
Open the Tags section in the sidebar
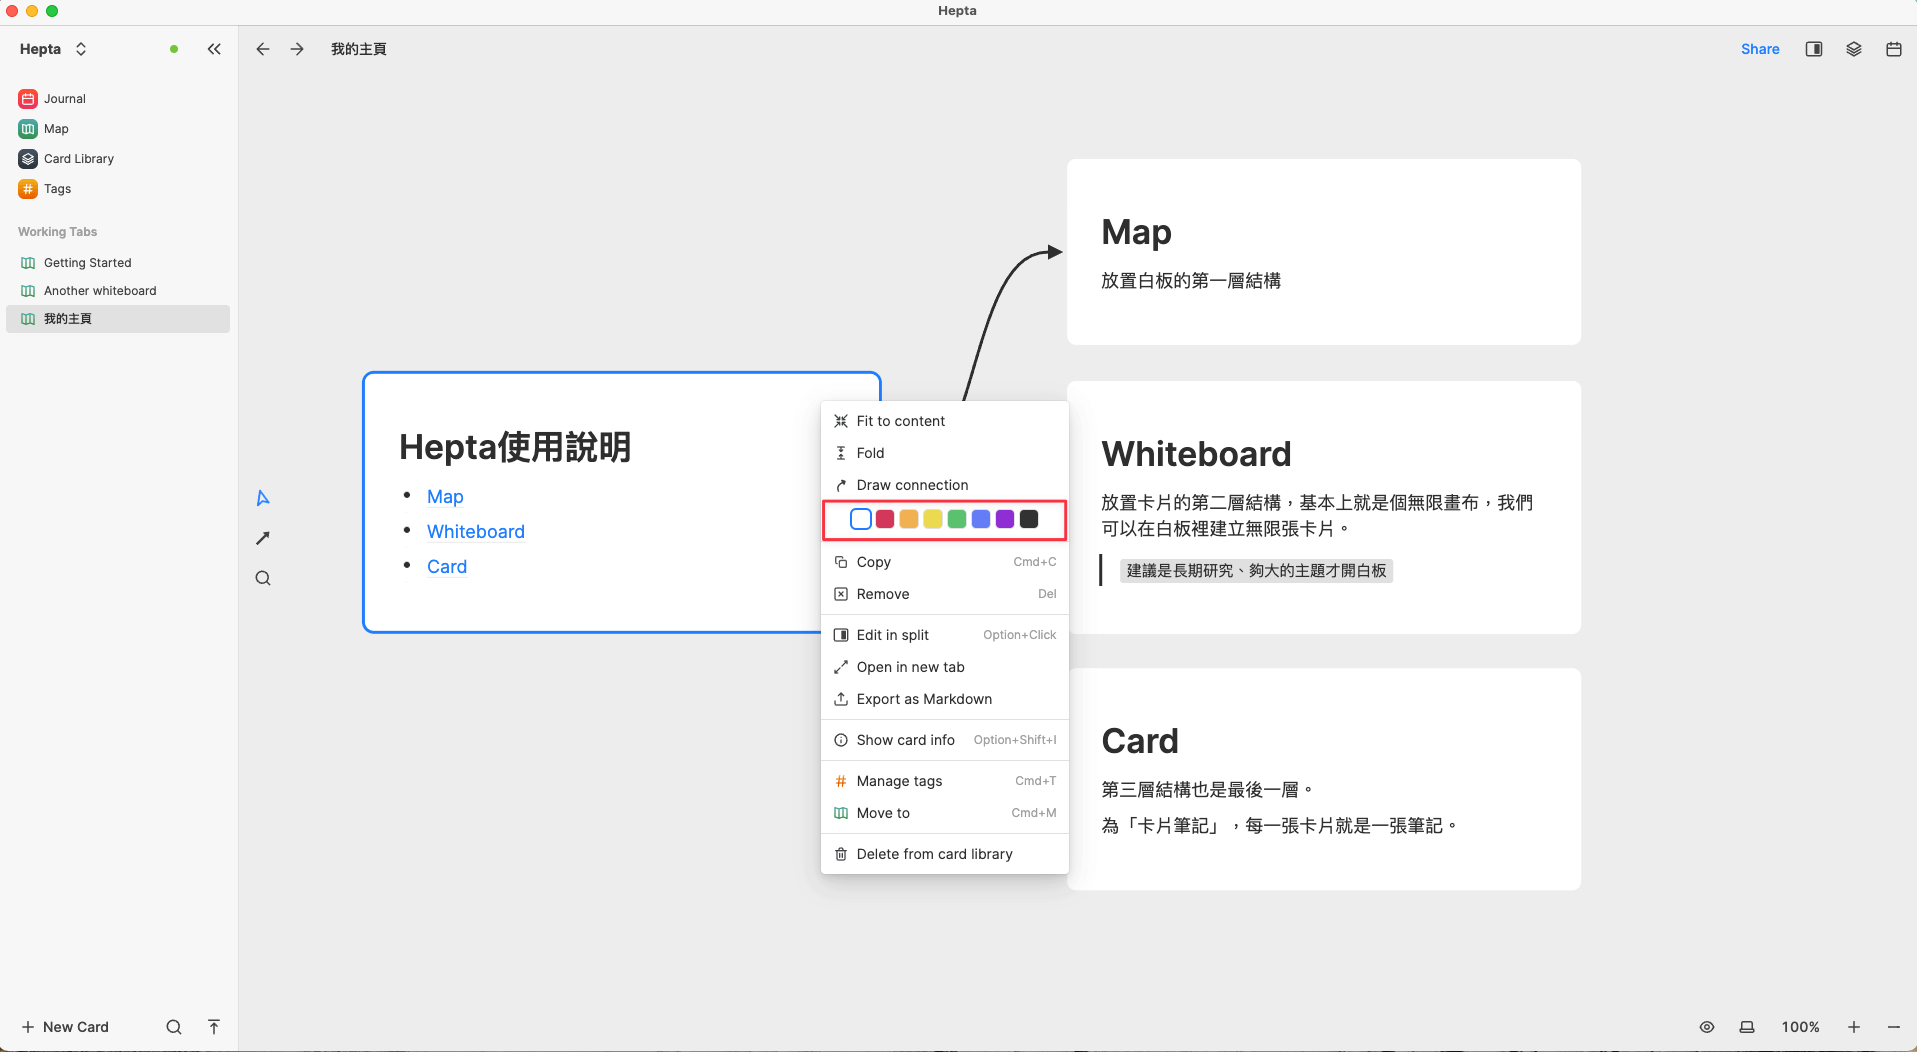[x=56, y=188]
